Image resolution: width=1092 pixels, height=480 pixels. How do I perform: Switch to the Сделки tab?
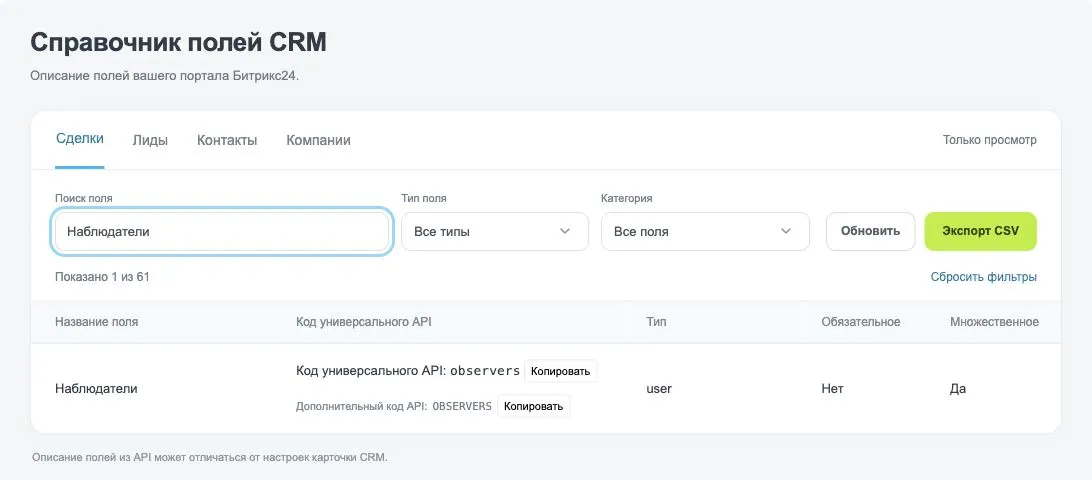click(79, 139)
